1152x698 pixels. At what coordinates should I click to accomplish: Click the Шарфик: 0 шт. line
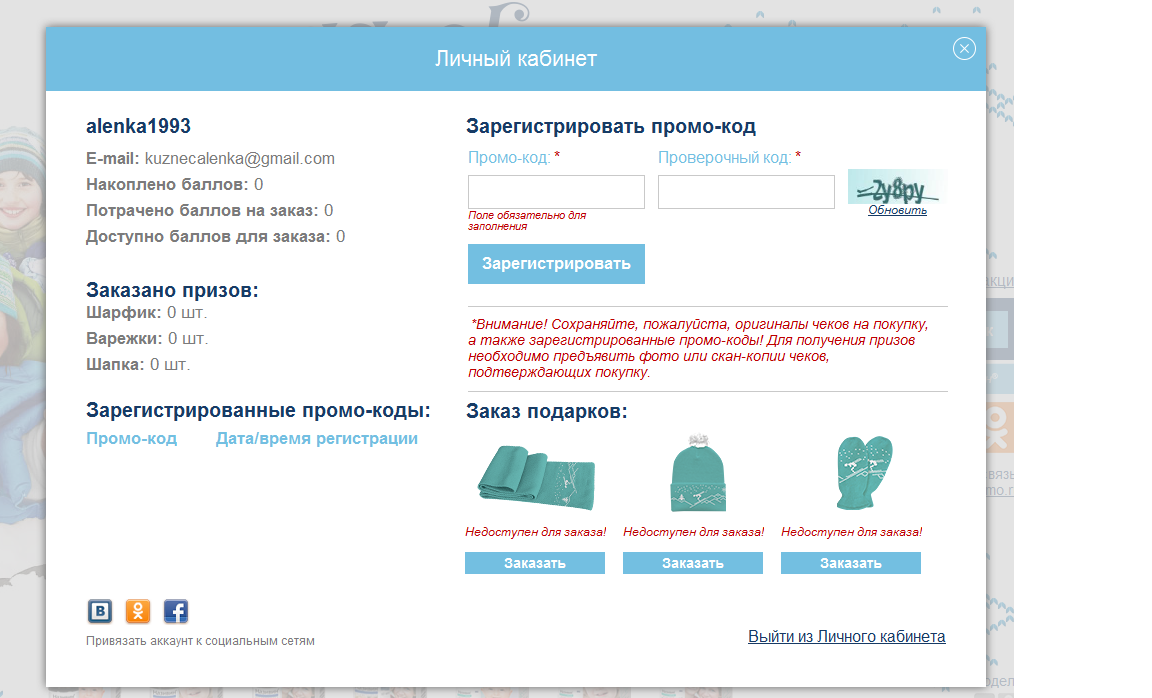pyautogui.click(x=147, y=312)
